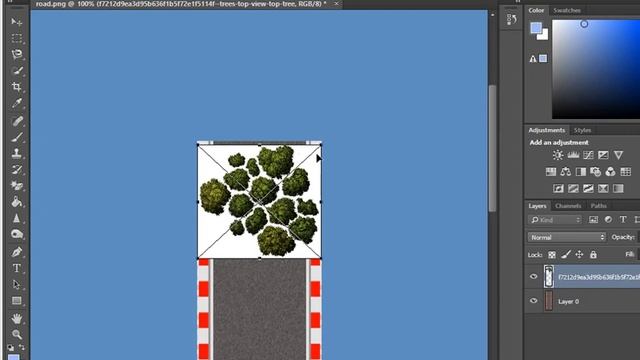The image size is (640, 360).
Task: Select the Path Selection tool
Action: (16, 284)
